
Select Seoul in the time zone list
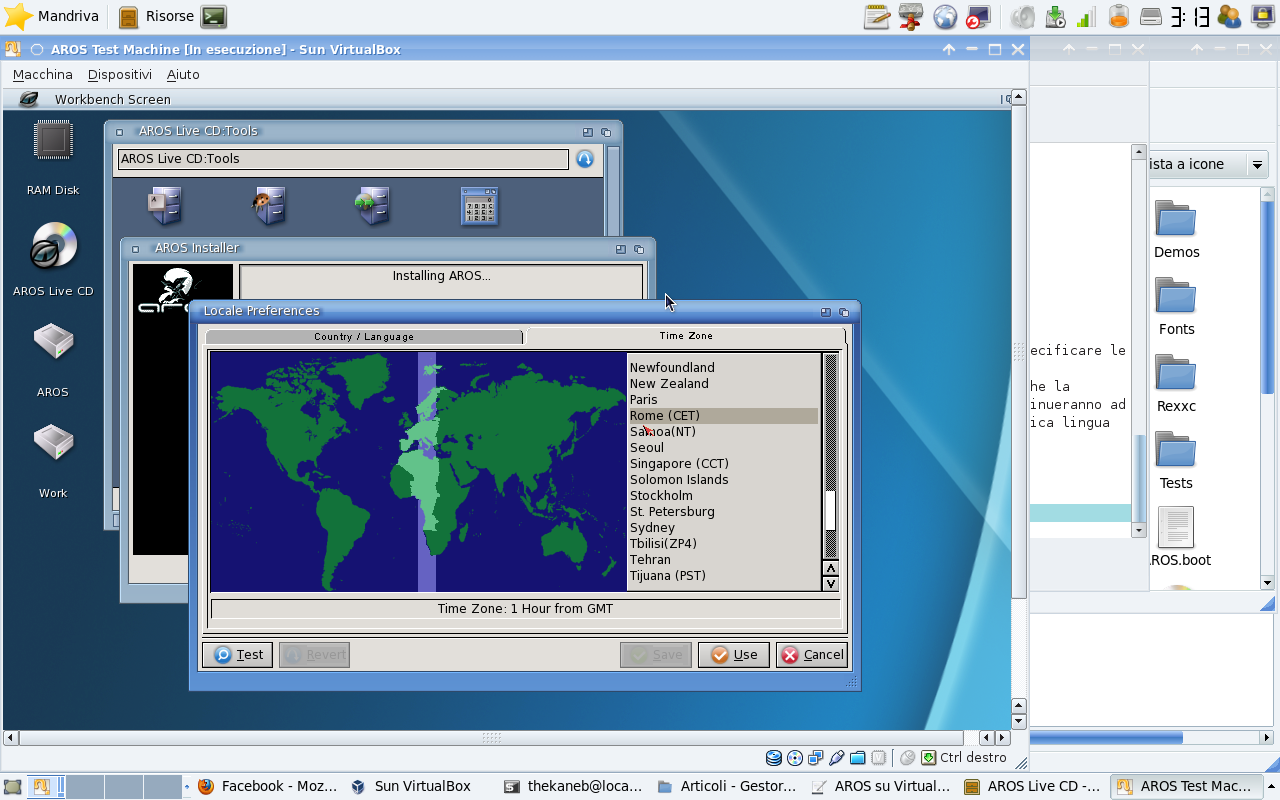(x=723, y=448)
